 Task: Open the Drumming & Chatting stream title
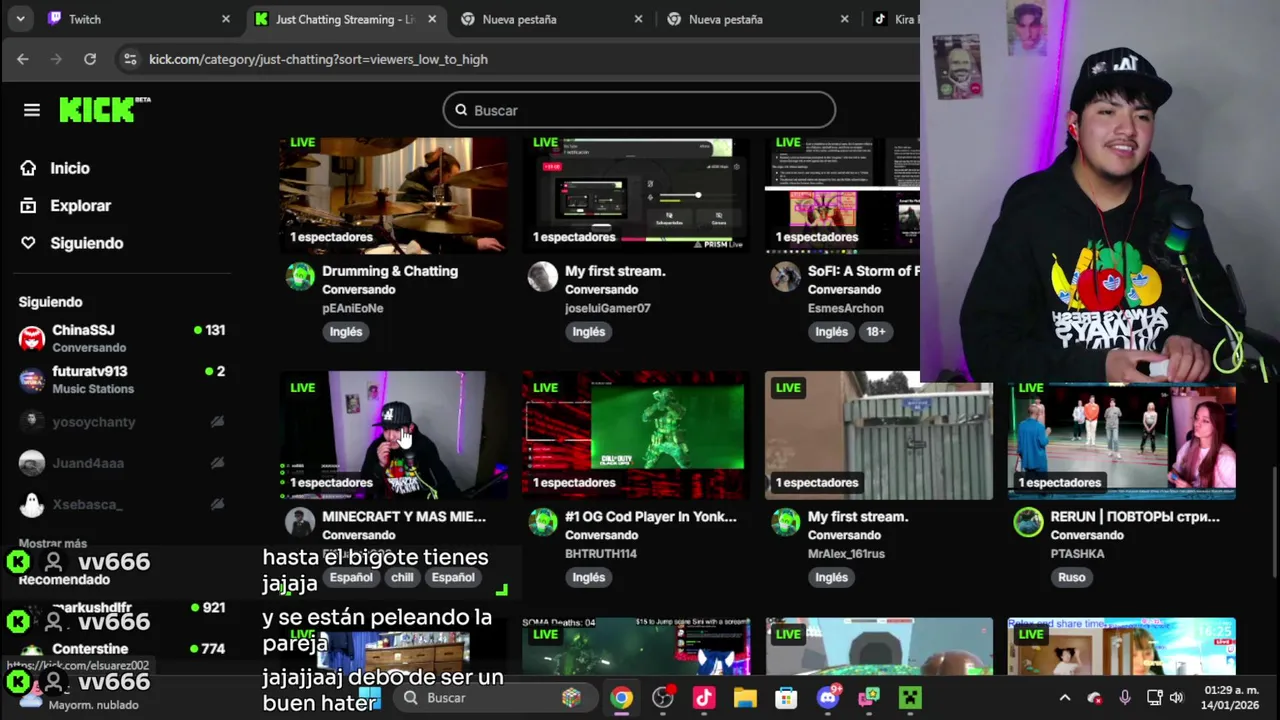pos(390,271)
